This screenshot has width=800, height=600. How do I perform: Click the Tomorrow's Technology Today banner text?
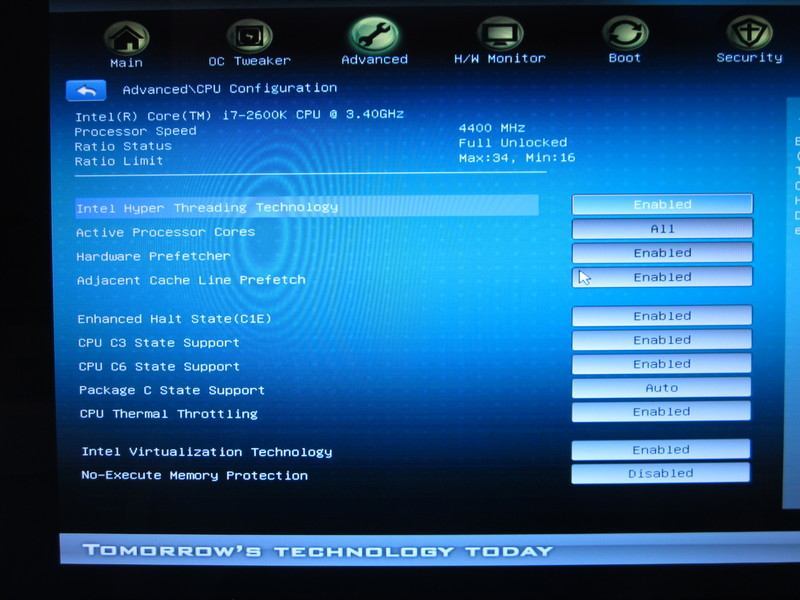point(318,551)
